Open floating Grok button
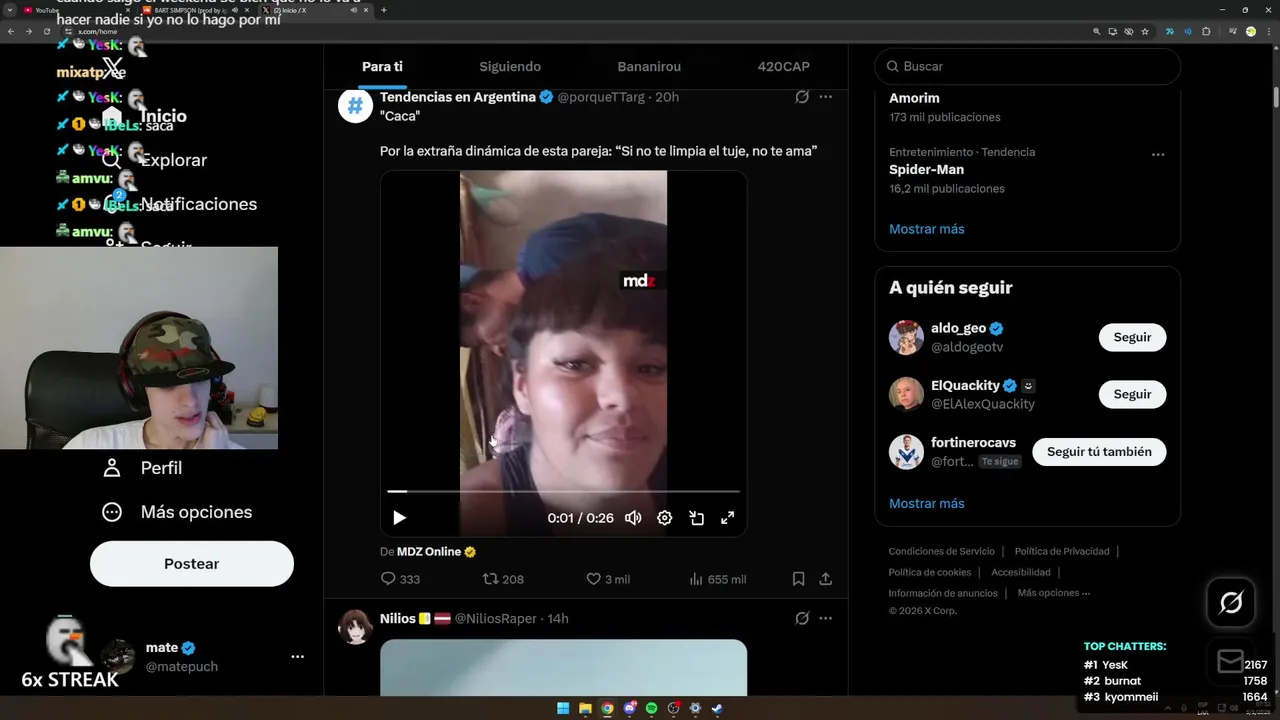 point(1231,603)
